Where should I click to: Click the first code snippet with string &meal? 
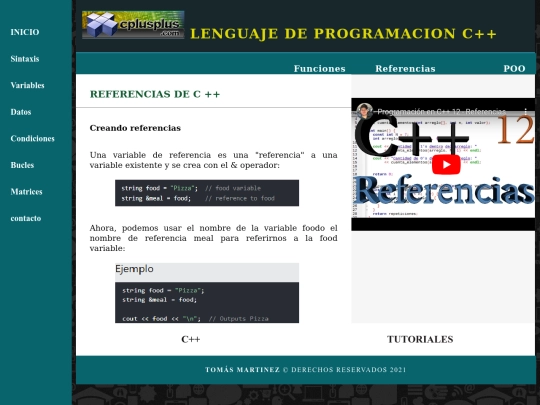tap(207, 193)
